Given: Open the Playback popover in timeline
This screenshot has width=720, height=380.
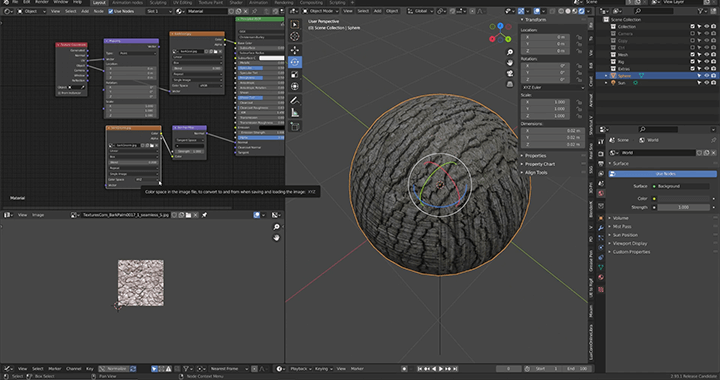Looking at the screenshot, I should [301, 369].
